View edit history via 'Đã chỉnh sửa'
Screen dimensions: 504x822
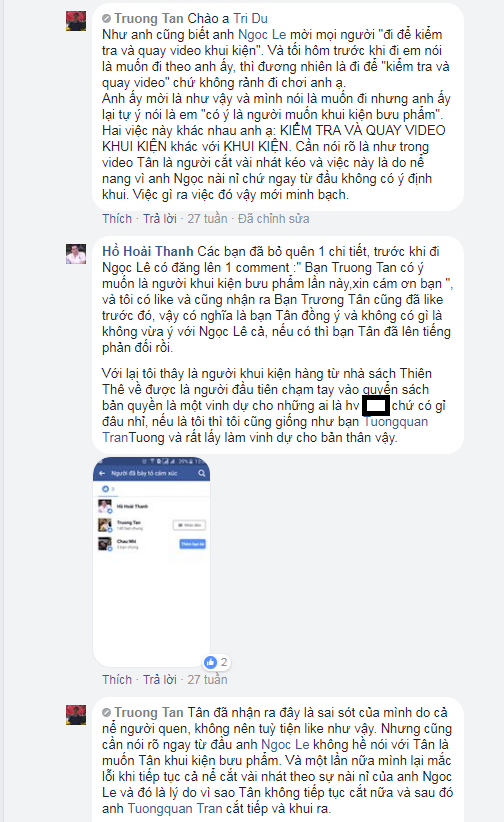click(273, 219)
